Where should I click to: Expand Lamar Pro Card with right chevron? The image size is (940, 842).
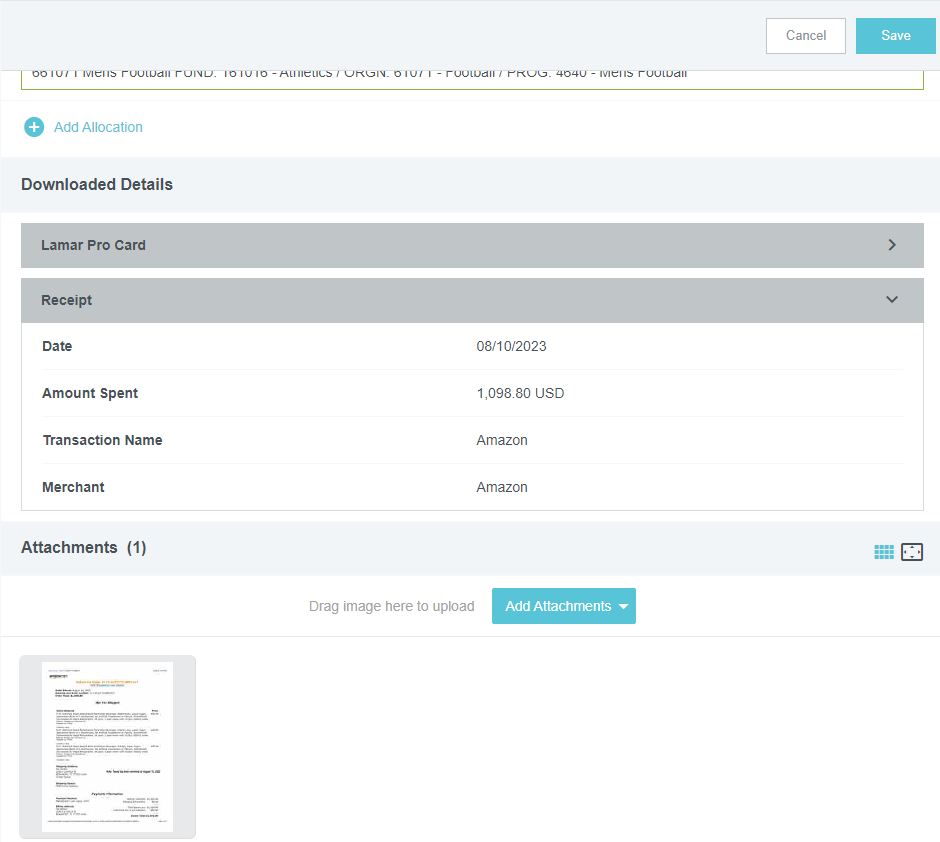pos(892,245)
